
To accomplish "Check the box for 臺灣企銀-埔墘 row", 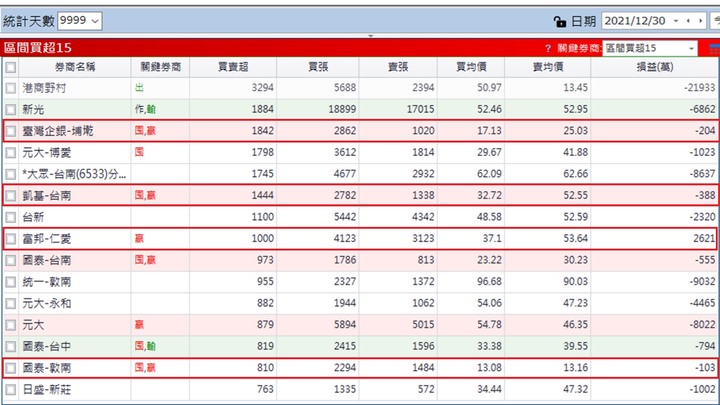I will (11, 131).
